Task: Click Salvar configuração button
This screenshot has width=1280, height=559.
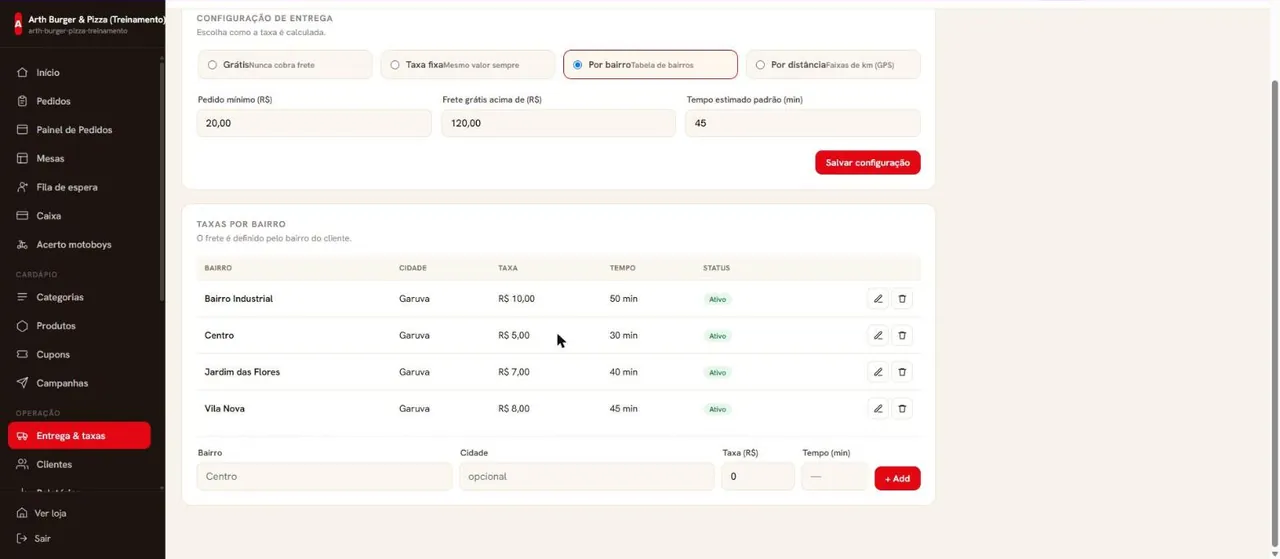Action: tap(868, 162)
